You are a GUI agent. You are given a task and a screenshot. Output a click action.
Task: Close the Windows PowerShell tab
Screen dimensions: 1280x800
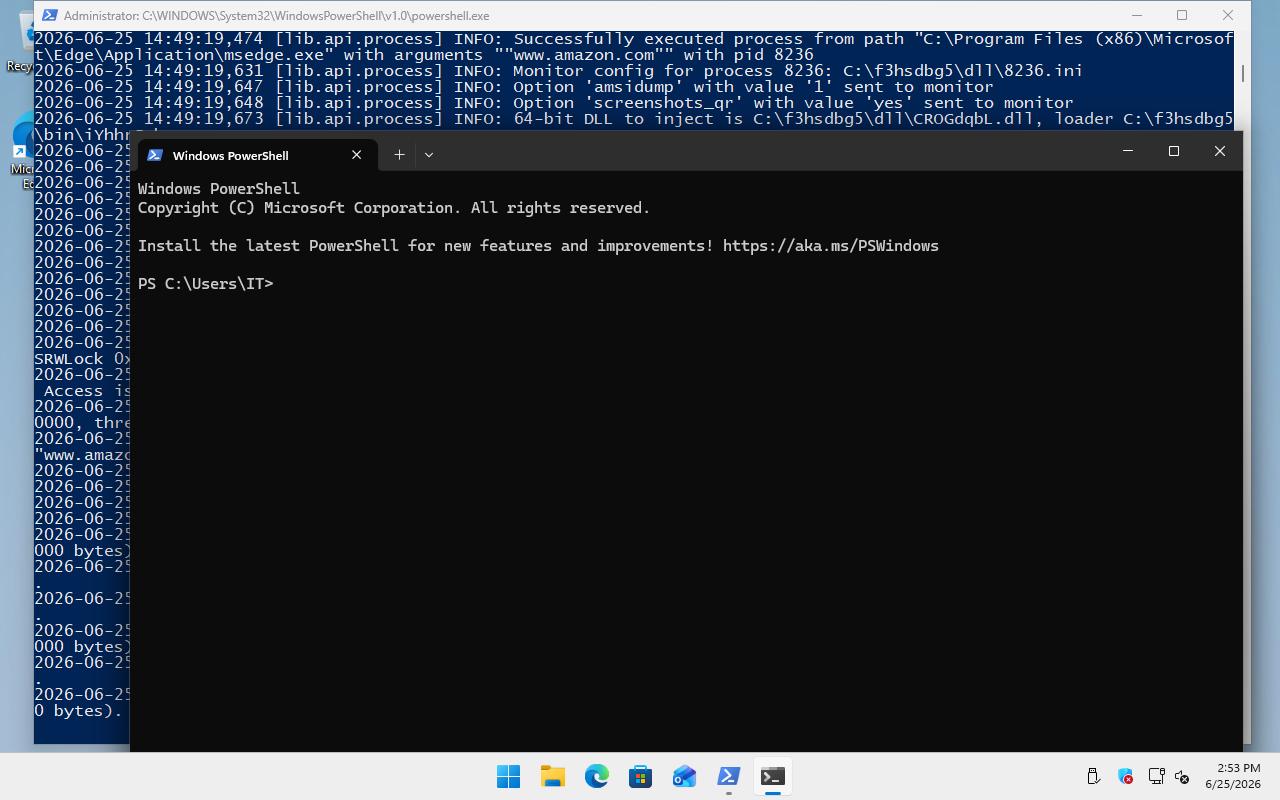[356, 155]
